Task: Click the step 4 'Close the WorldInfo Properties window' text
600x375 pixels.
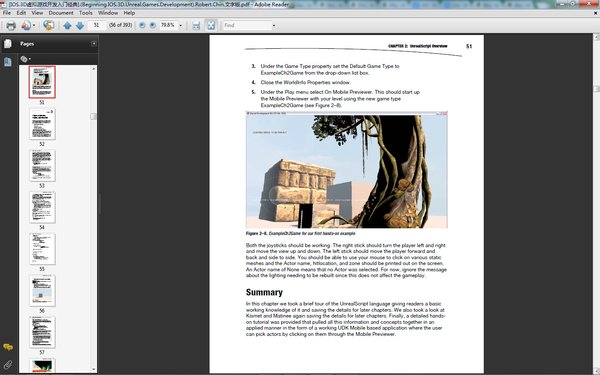Action: tap(305, 82)
